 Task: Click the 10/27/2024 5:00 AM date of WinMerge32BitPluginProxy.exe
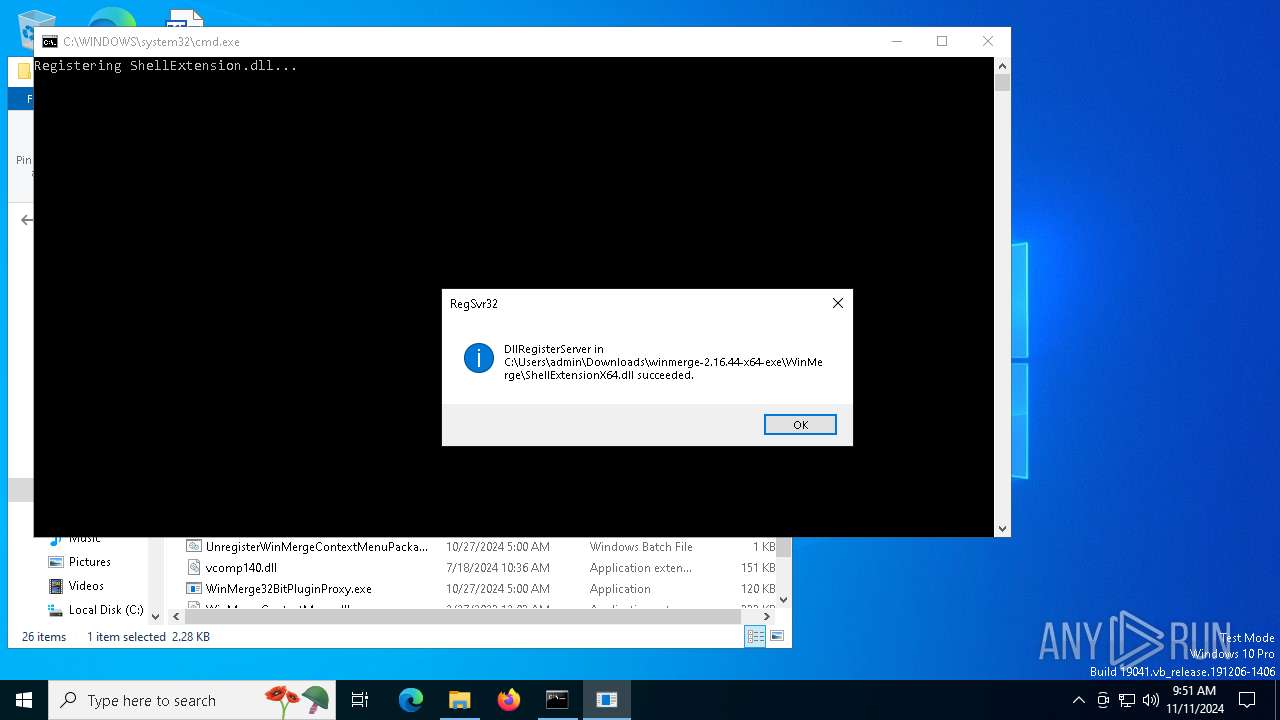(498, 589)
